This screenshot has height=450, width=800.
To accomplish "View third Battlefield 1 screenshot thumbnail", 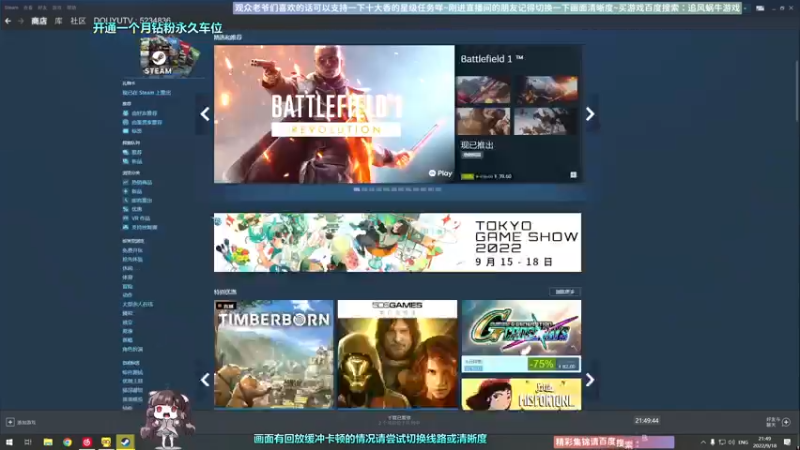I will (x=483, y=121).
